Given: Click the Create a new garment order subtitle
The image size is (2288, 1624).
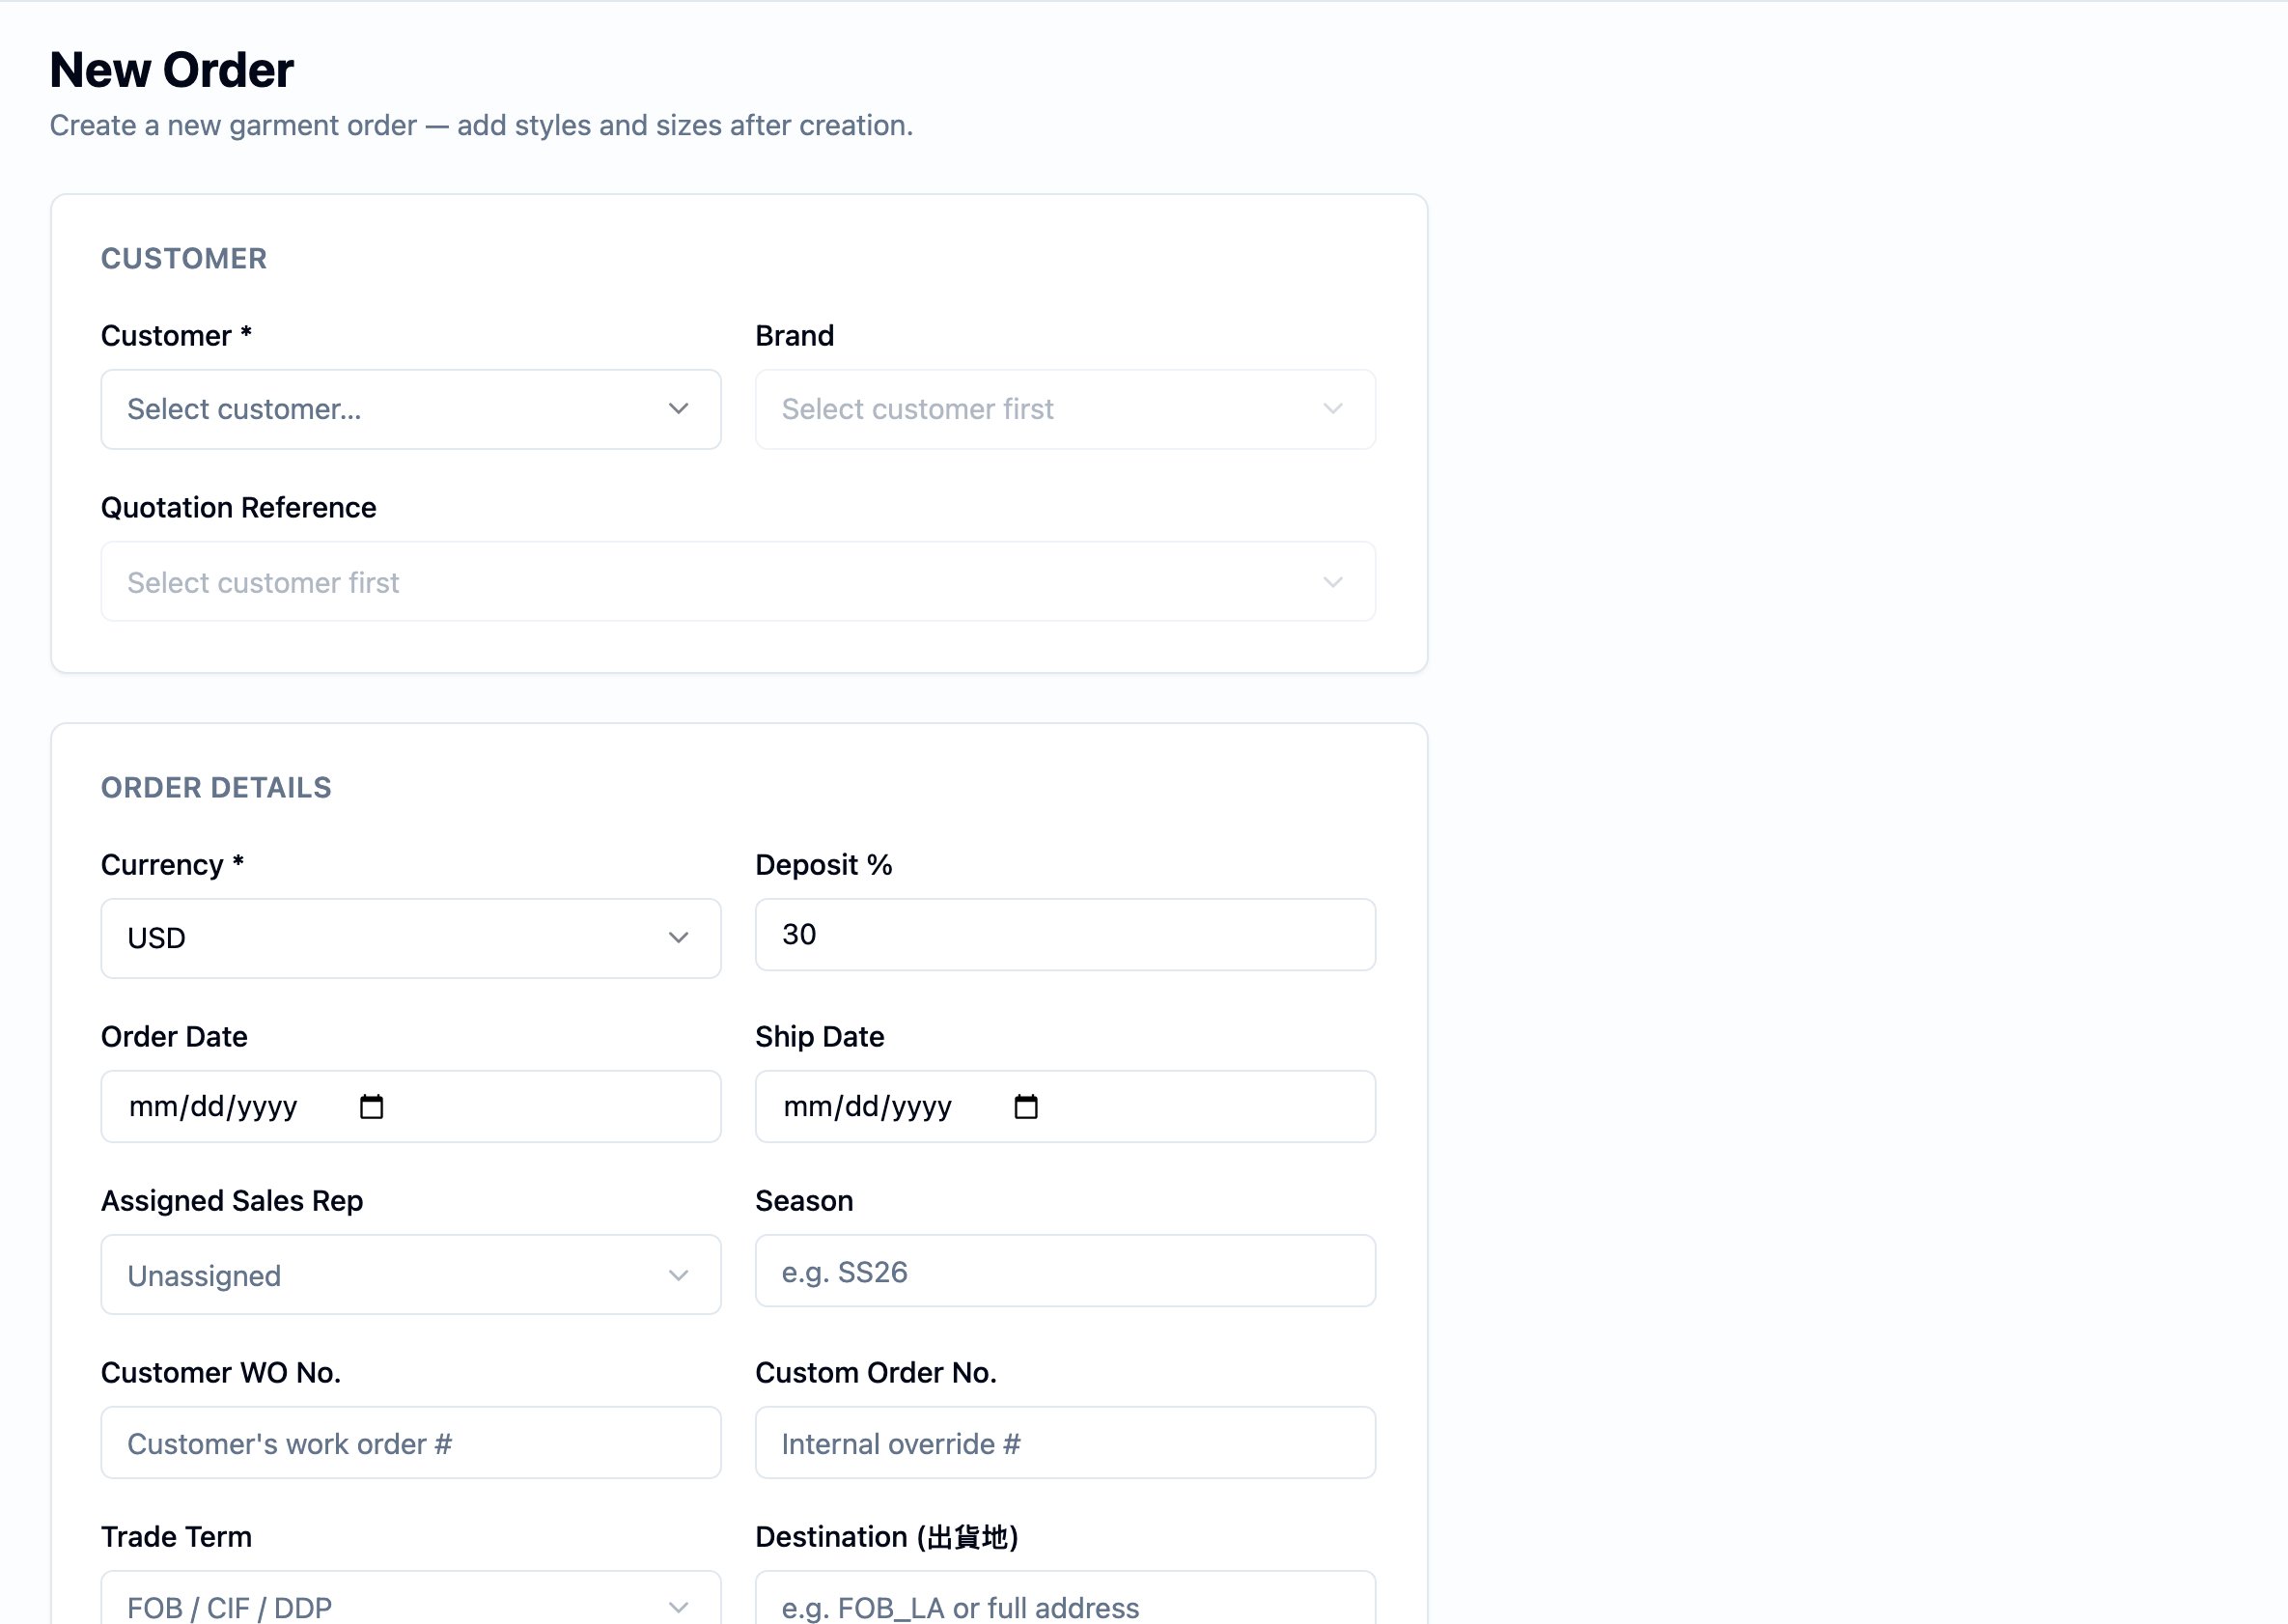Looking at the screenshot, I should pyautogui.click(x=481, y=125).
